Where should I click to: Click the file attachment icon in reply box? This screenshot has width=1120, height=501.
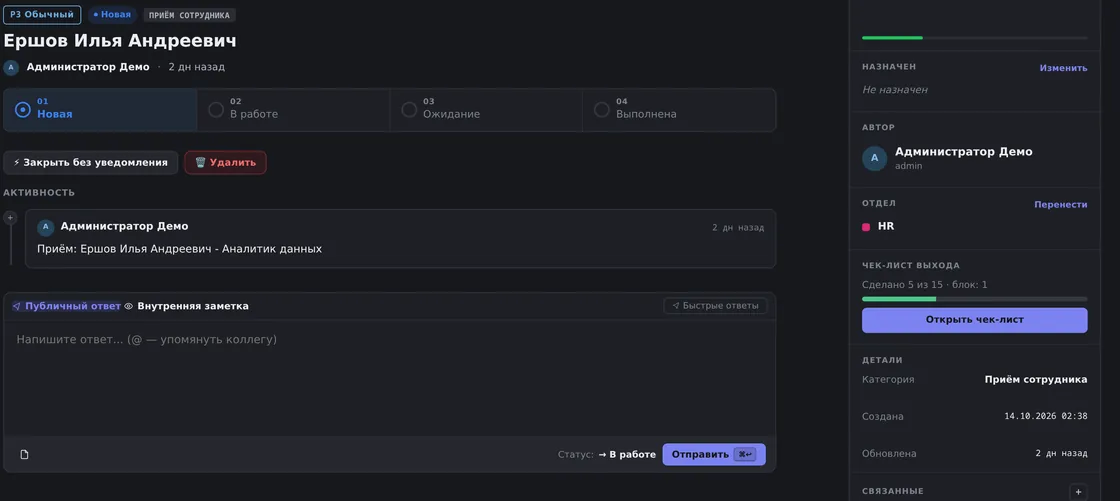click(24, 455)
